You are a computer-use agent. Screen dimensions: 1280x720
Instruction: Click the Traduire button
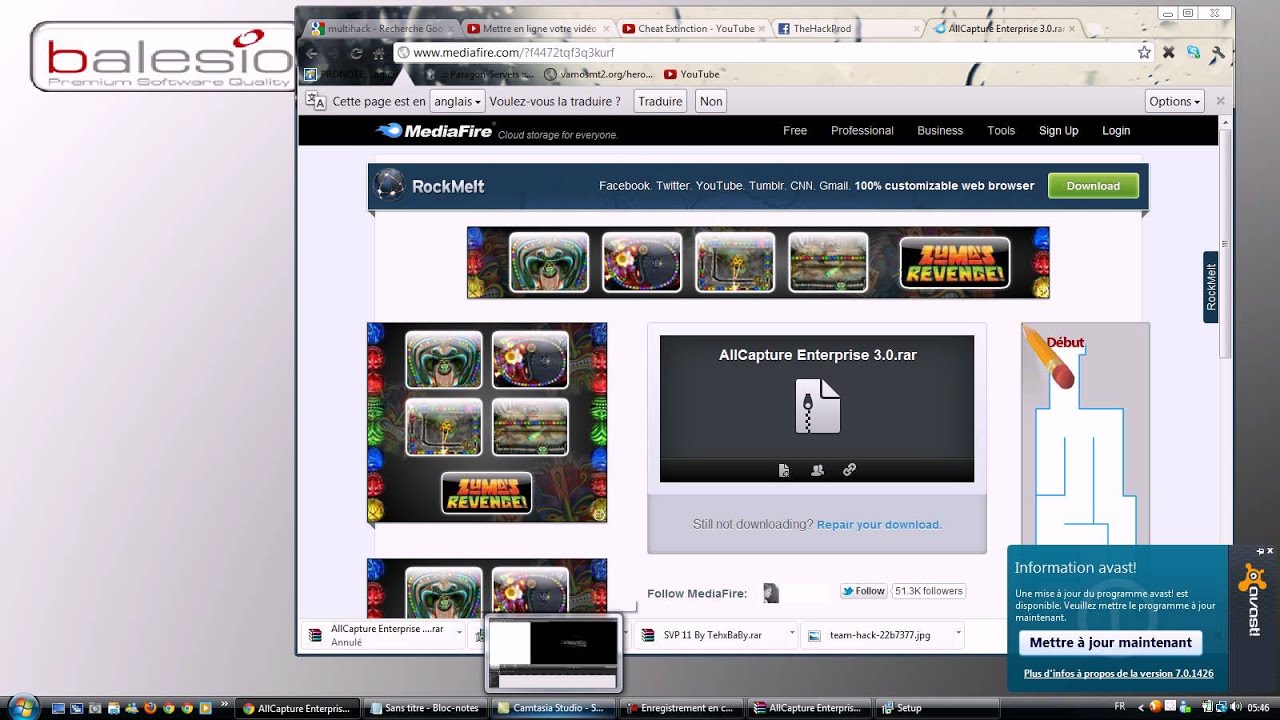tap(660, 101)
